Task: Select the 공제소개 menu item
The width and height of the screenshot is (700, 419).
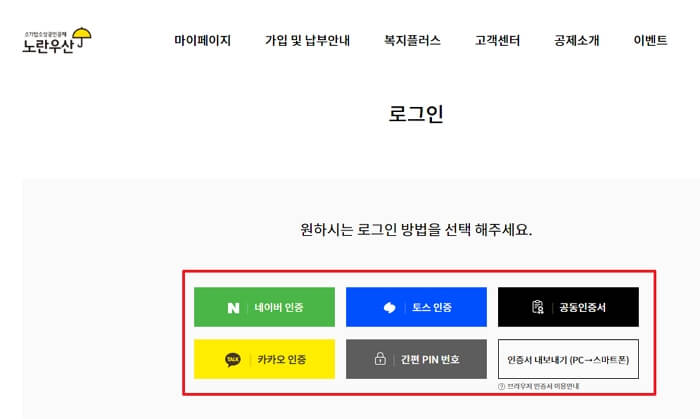Action: coord(576,41)
